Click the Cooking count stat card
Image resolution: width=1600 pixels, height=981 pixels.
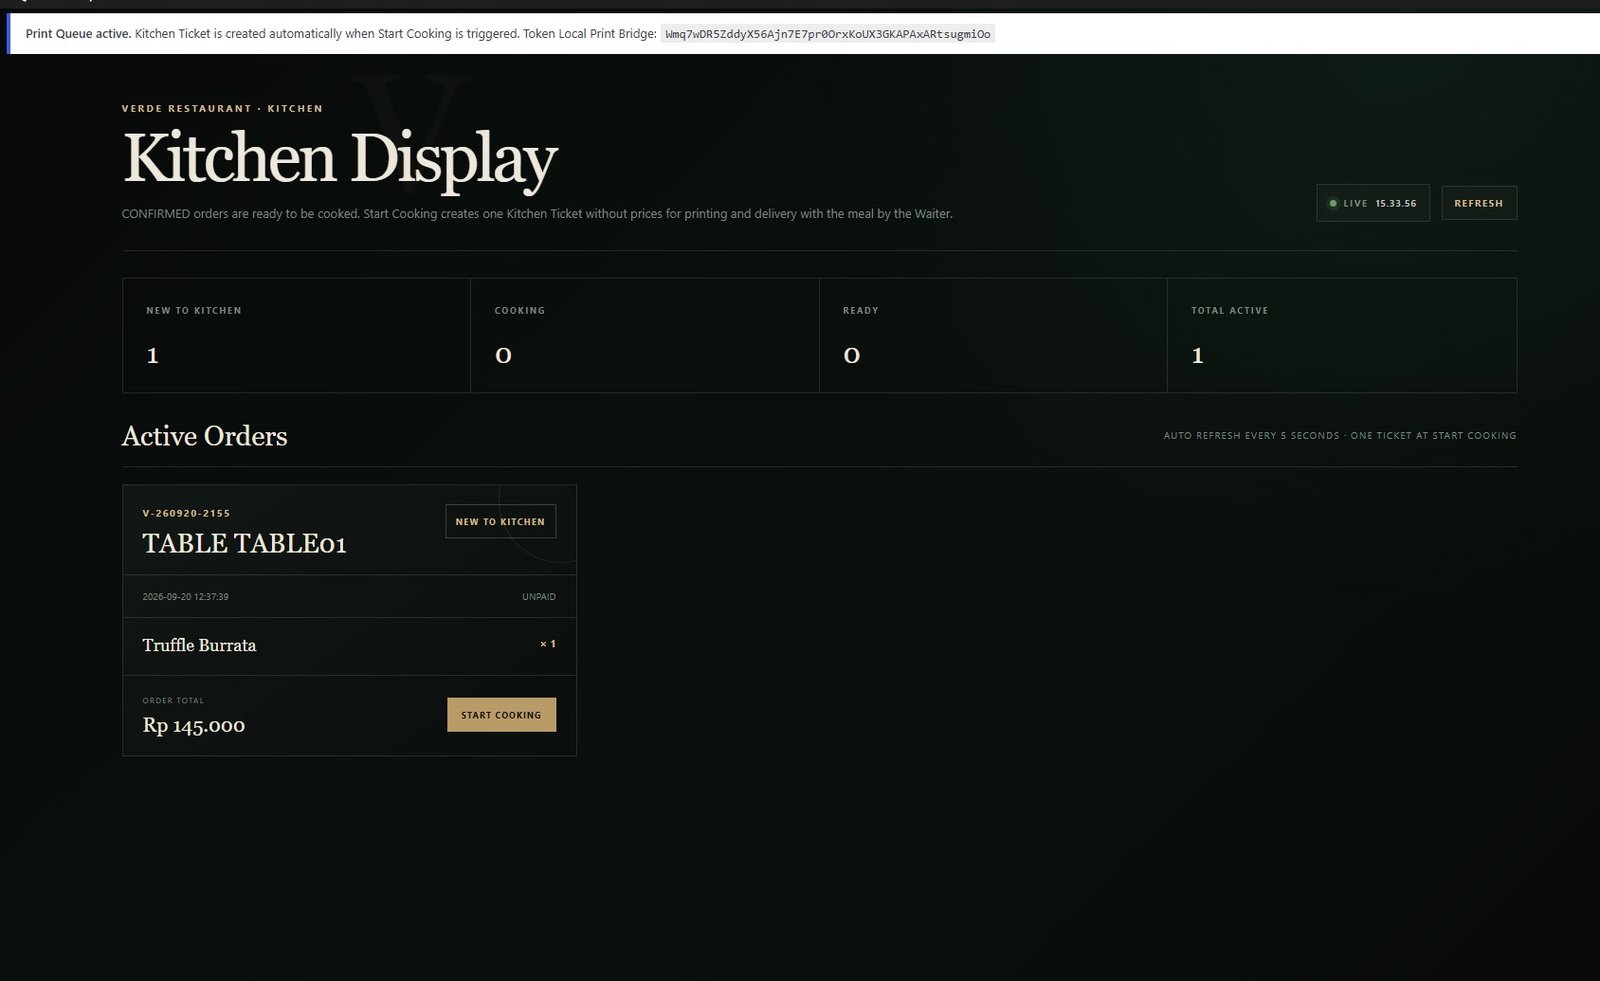point(645,335)
